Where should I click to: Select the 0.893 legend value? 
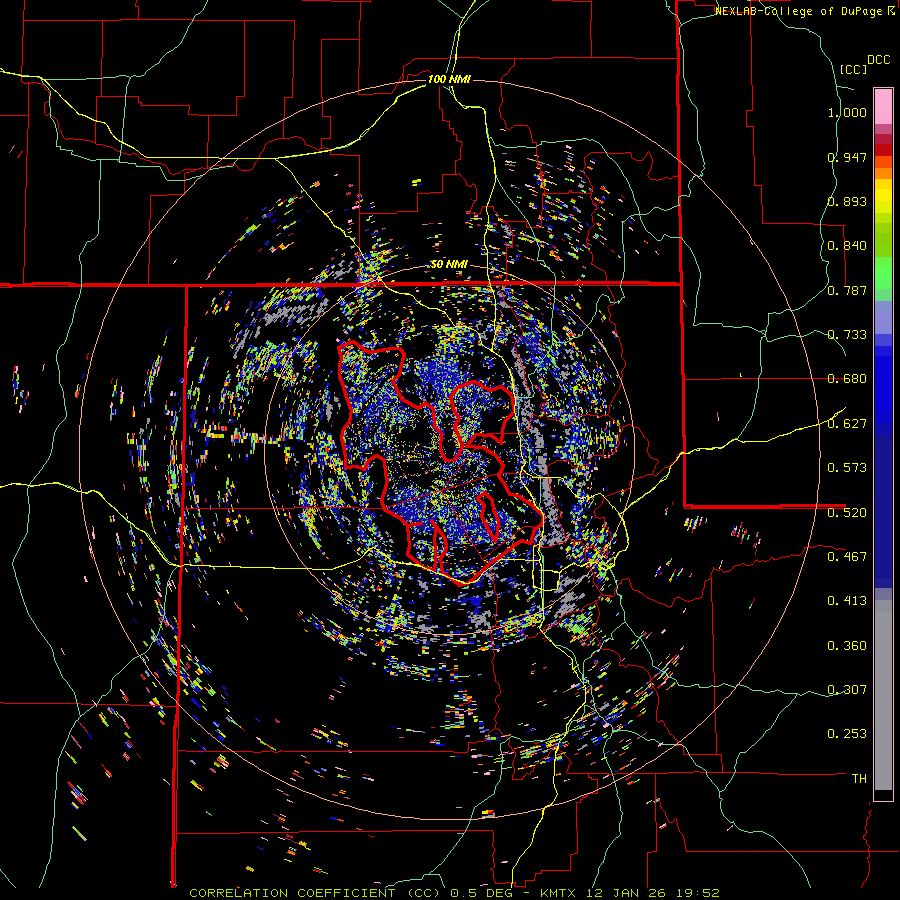(x=847, y=201)
